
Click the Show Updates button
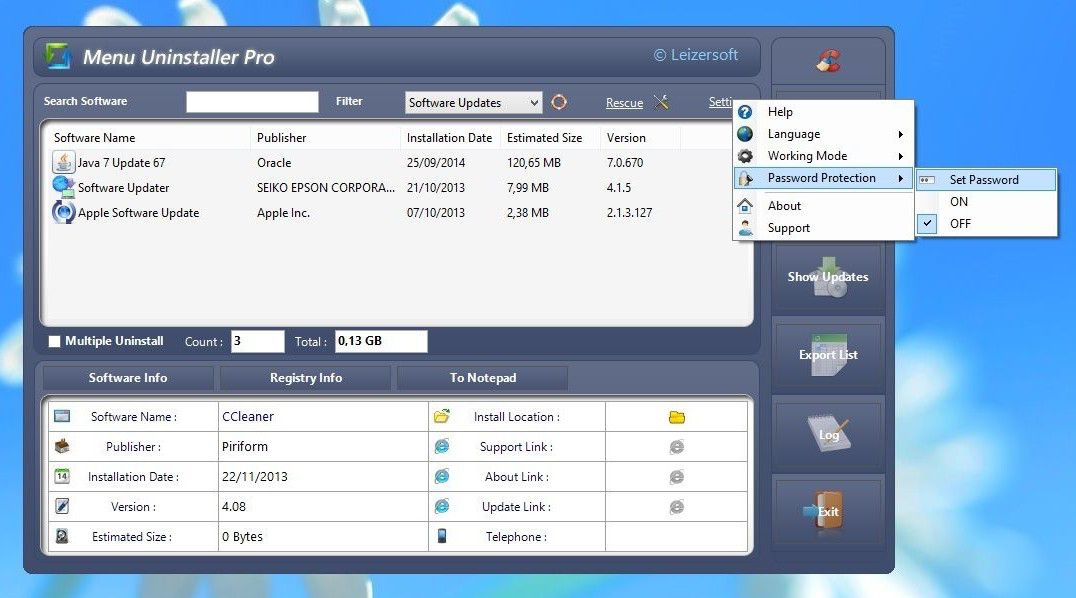click(828, 277)
